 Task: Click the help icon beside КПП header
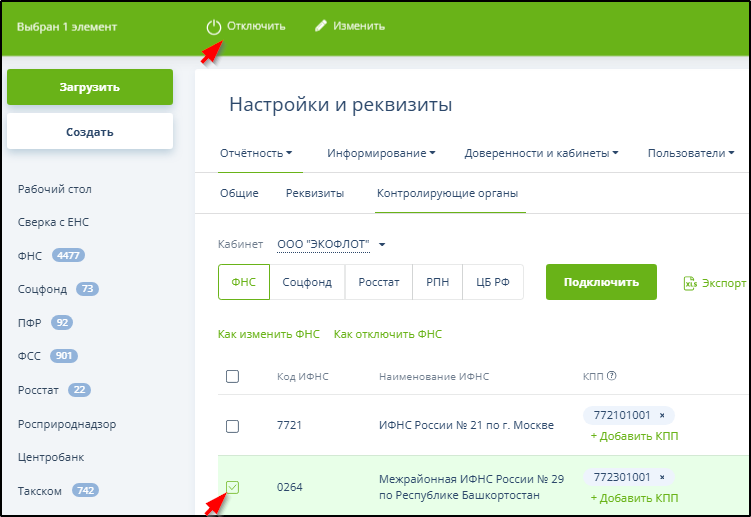click(x=611, y=376)
